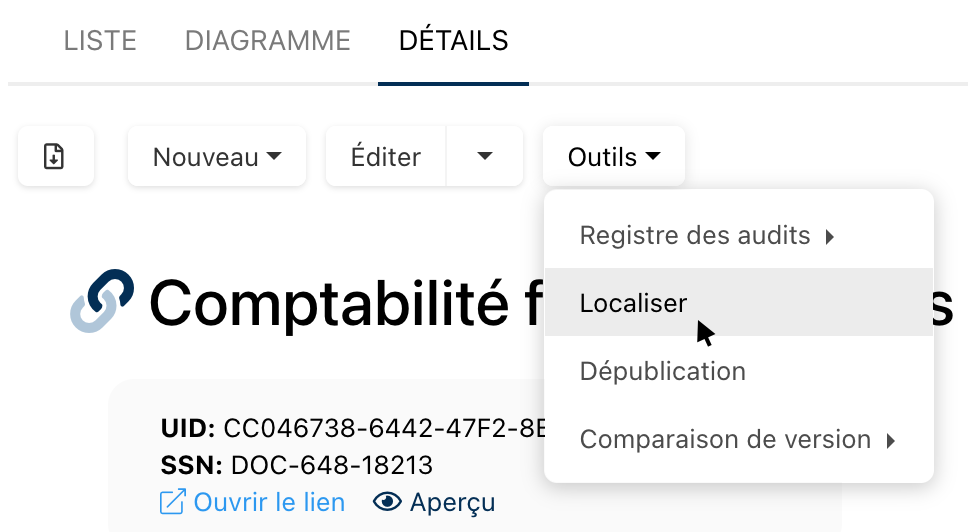
Task: Open the Ouvrir le lien link
Action: (x=269, y=501)
